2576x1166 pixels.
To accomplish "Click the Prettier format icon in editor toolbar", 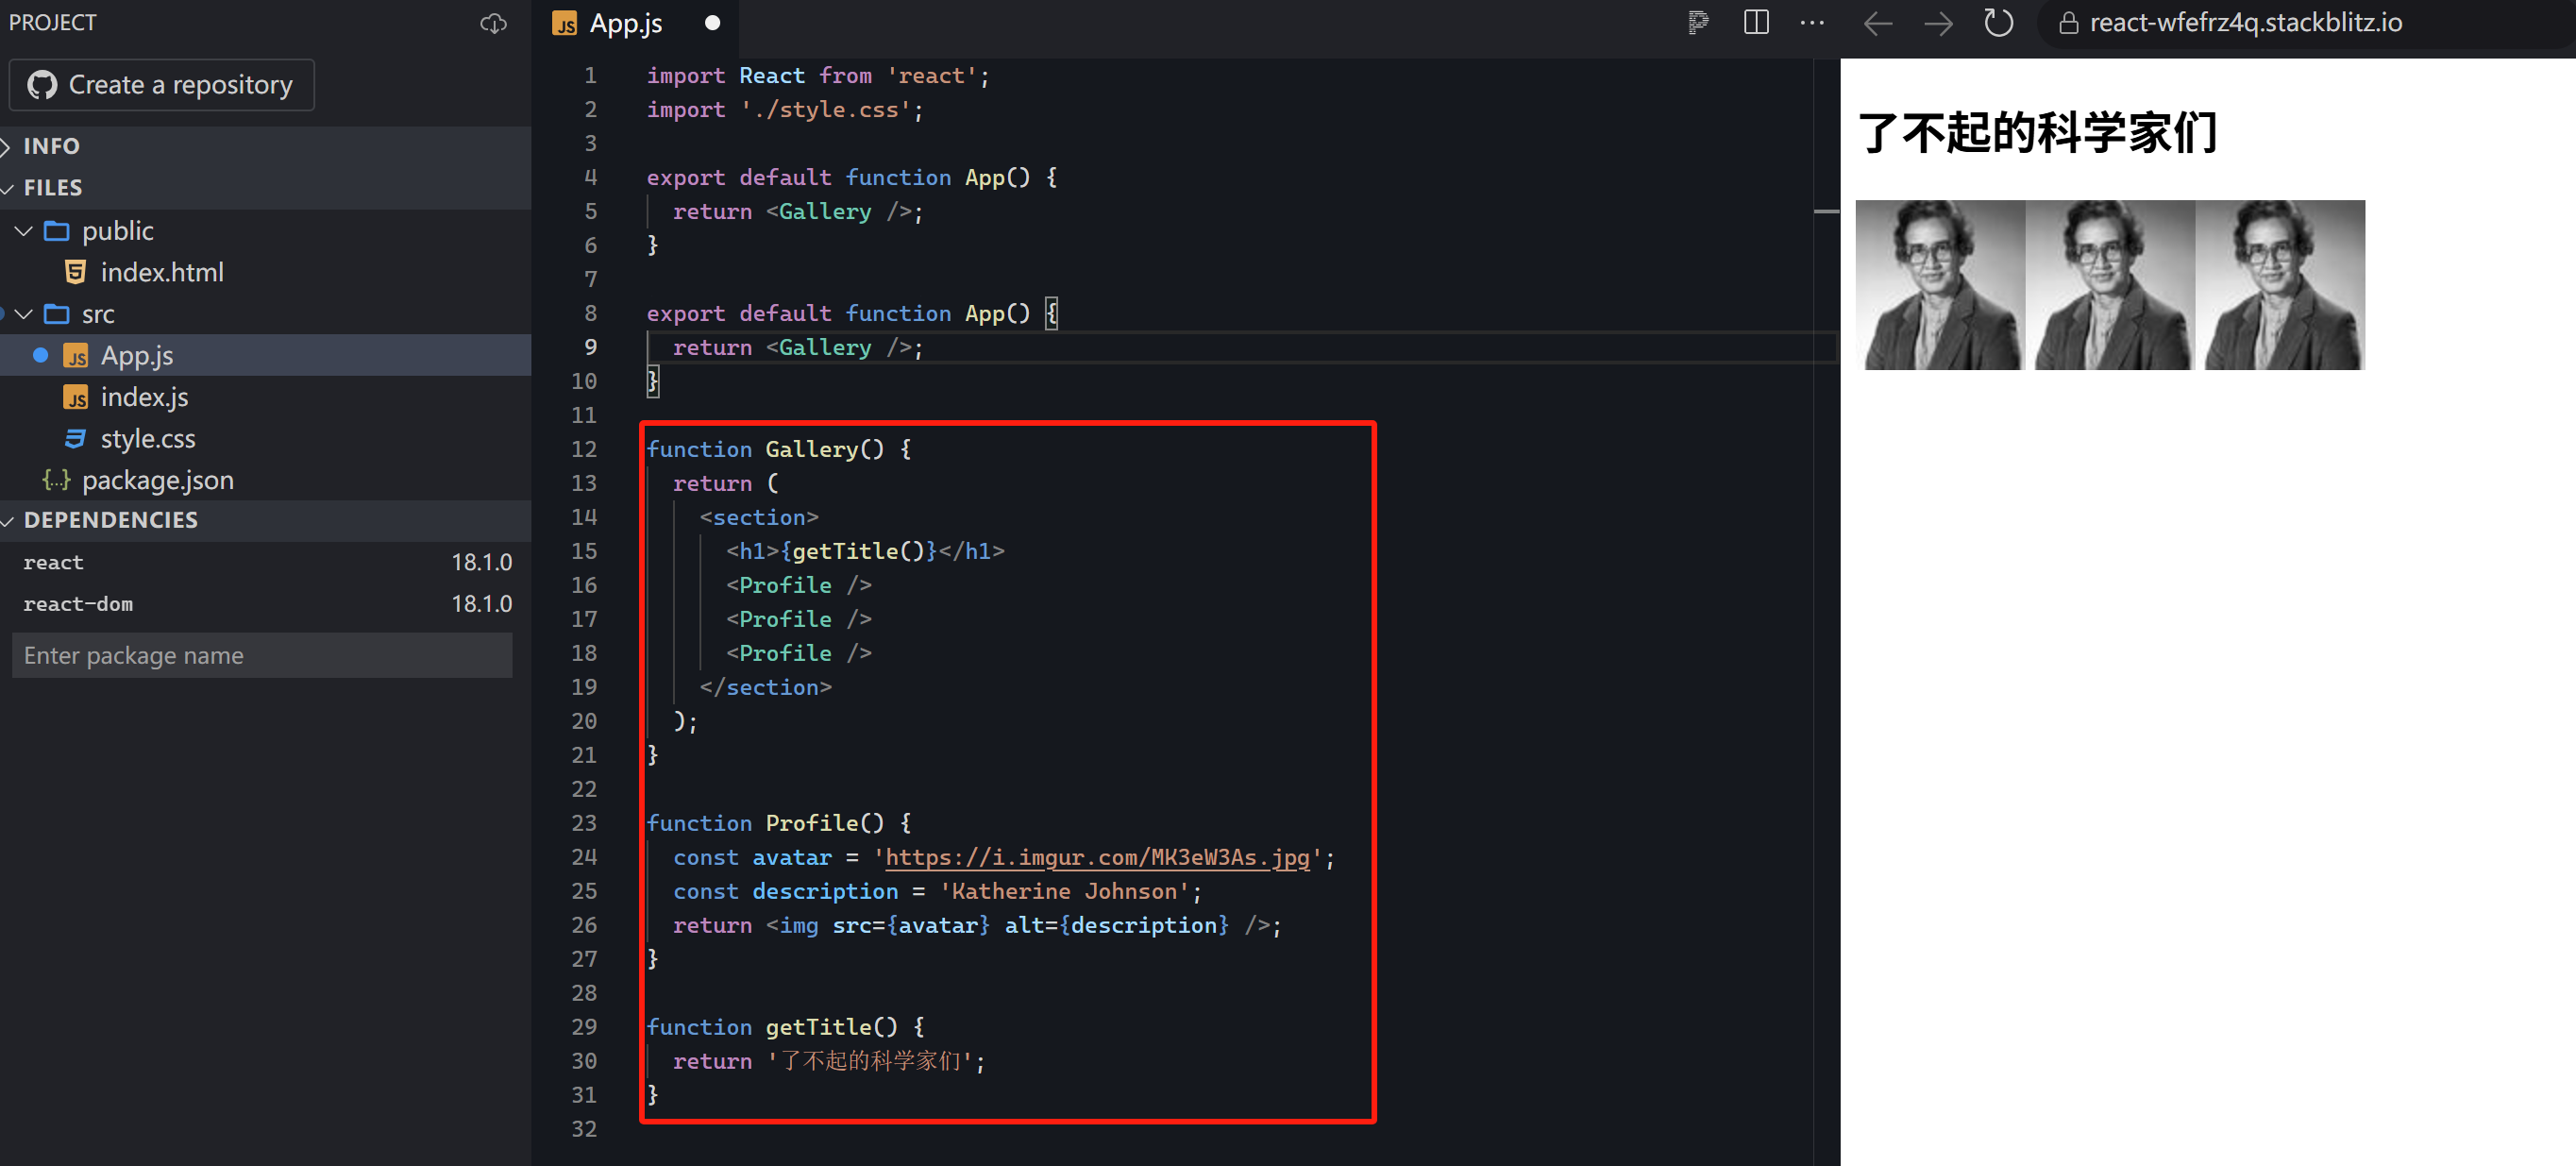I will click(x=1697, y=23).
